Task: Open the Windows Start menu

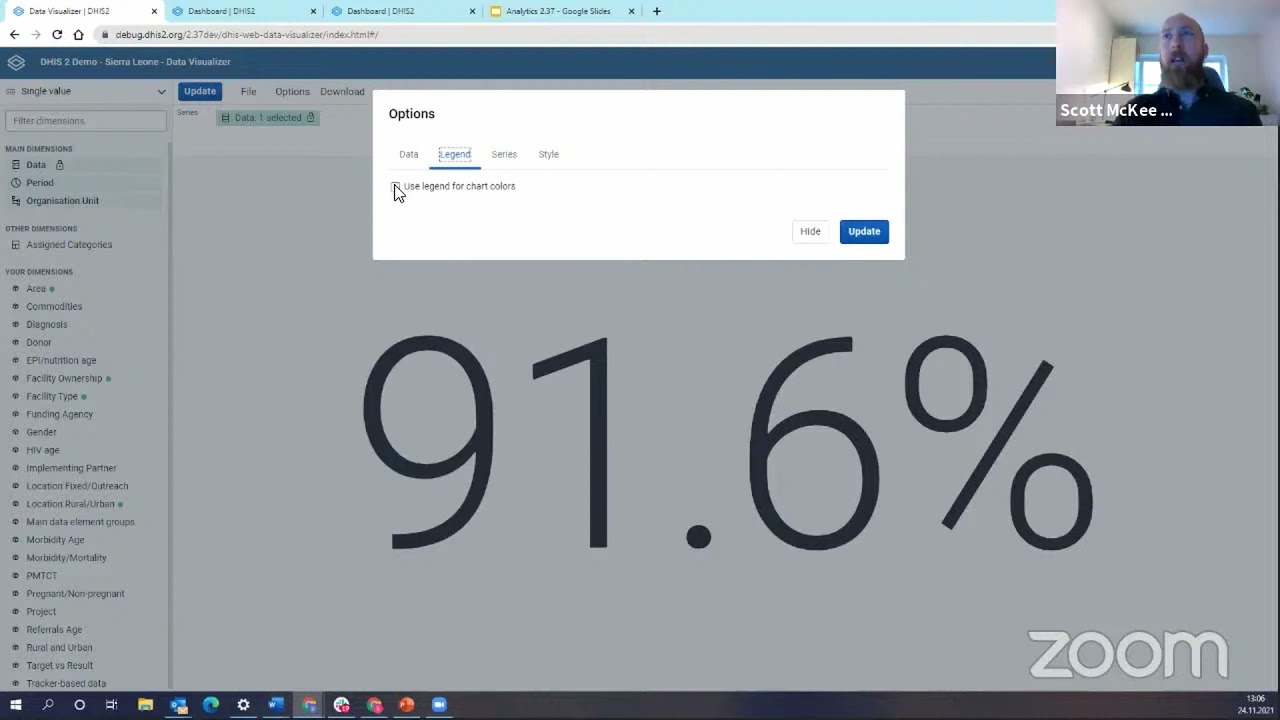Action: pos(16,705)
